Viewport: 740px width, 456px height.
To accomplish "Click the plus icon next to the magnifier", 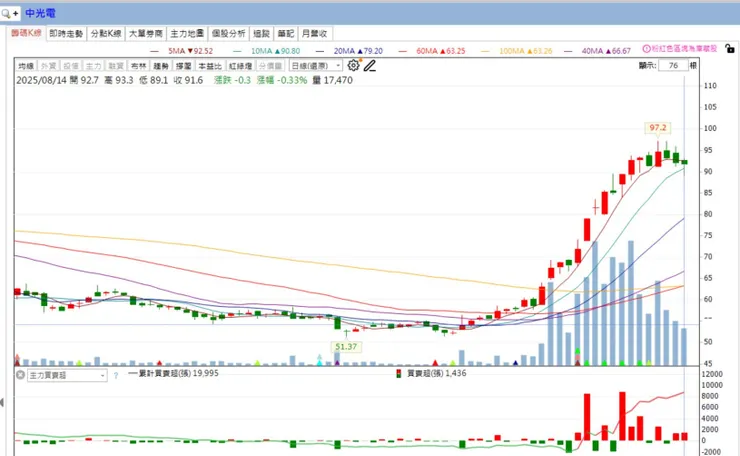I will [16, 14].
